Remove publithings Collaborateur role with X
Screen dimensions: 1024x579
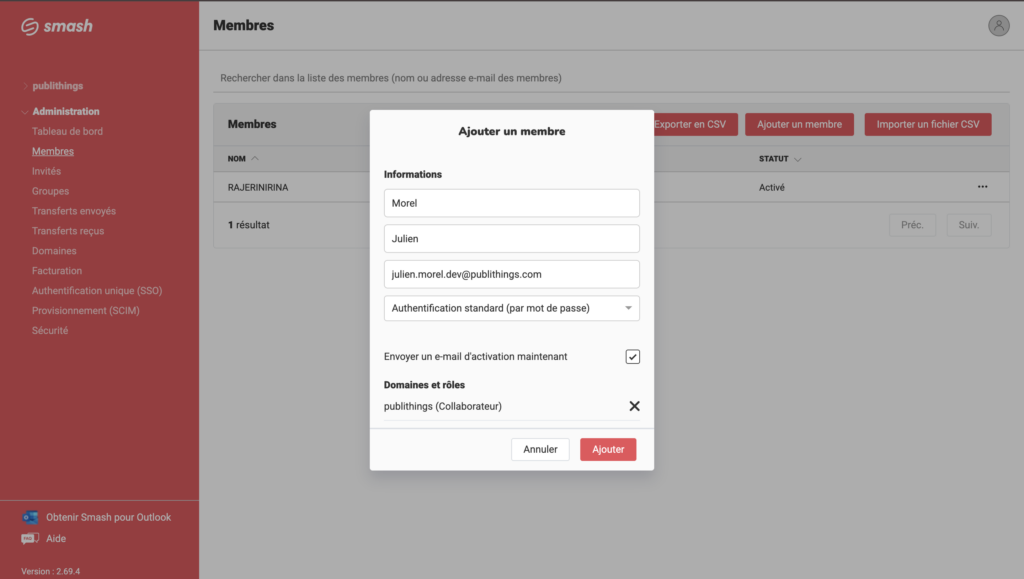(634, 406)
